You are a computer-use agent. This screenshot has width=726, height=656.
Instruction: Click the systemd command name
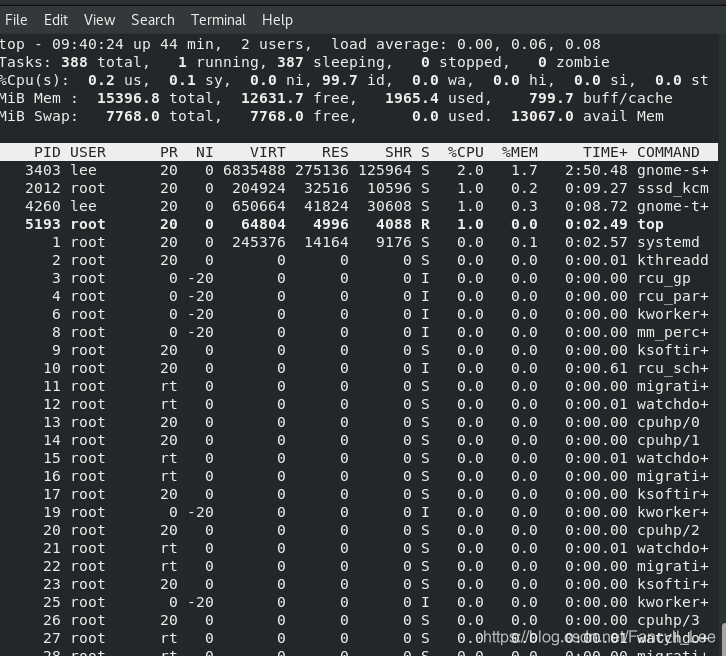click(668, 243)
